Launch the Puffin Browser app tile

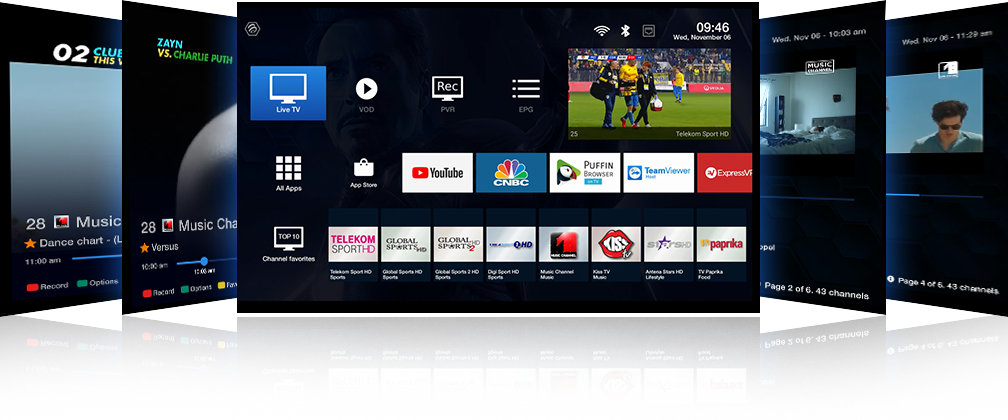[x=585, y=172]
